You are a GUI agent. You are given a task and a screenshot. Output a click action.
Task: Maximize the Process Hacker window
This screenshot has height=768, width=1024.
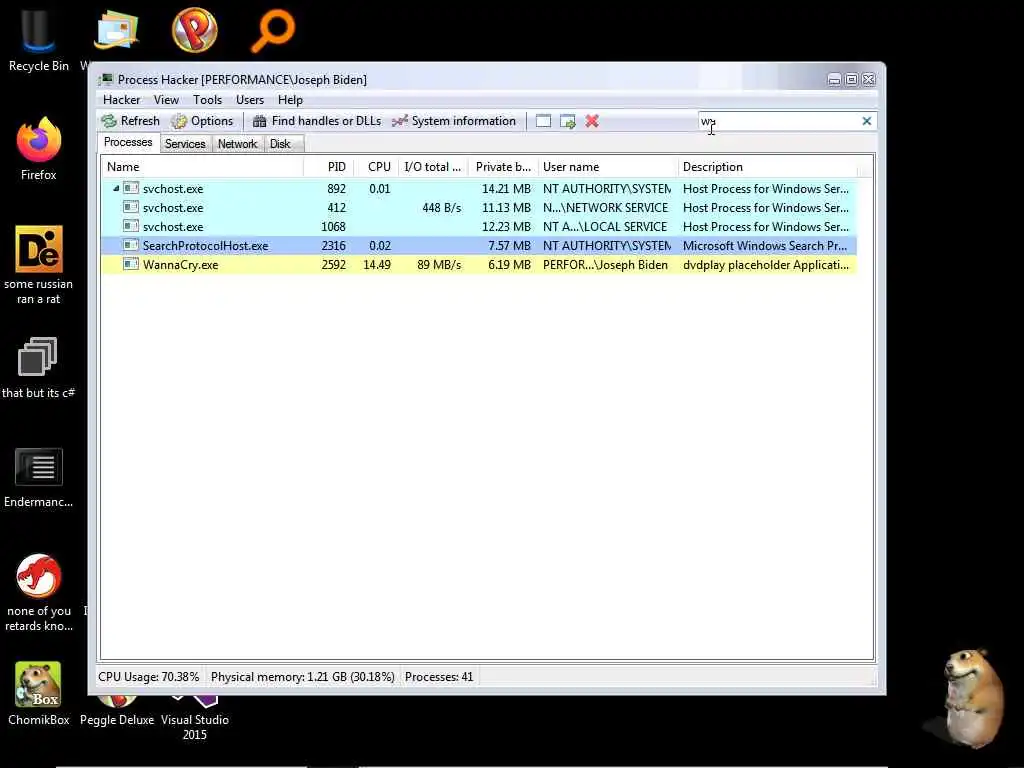click(x=852, y=80)
